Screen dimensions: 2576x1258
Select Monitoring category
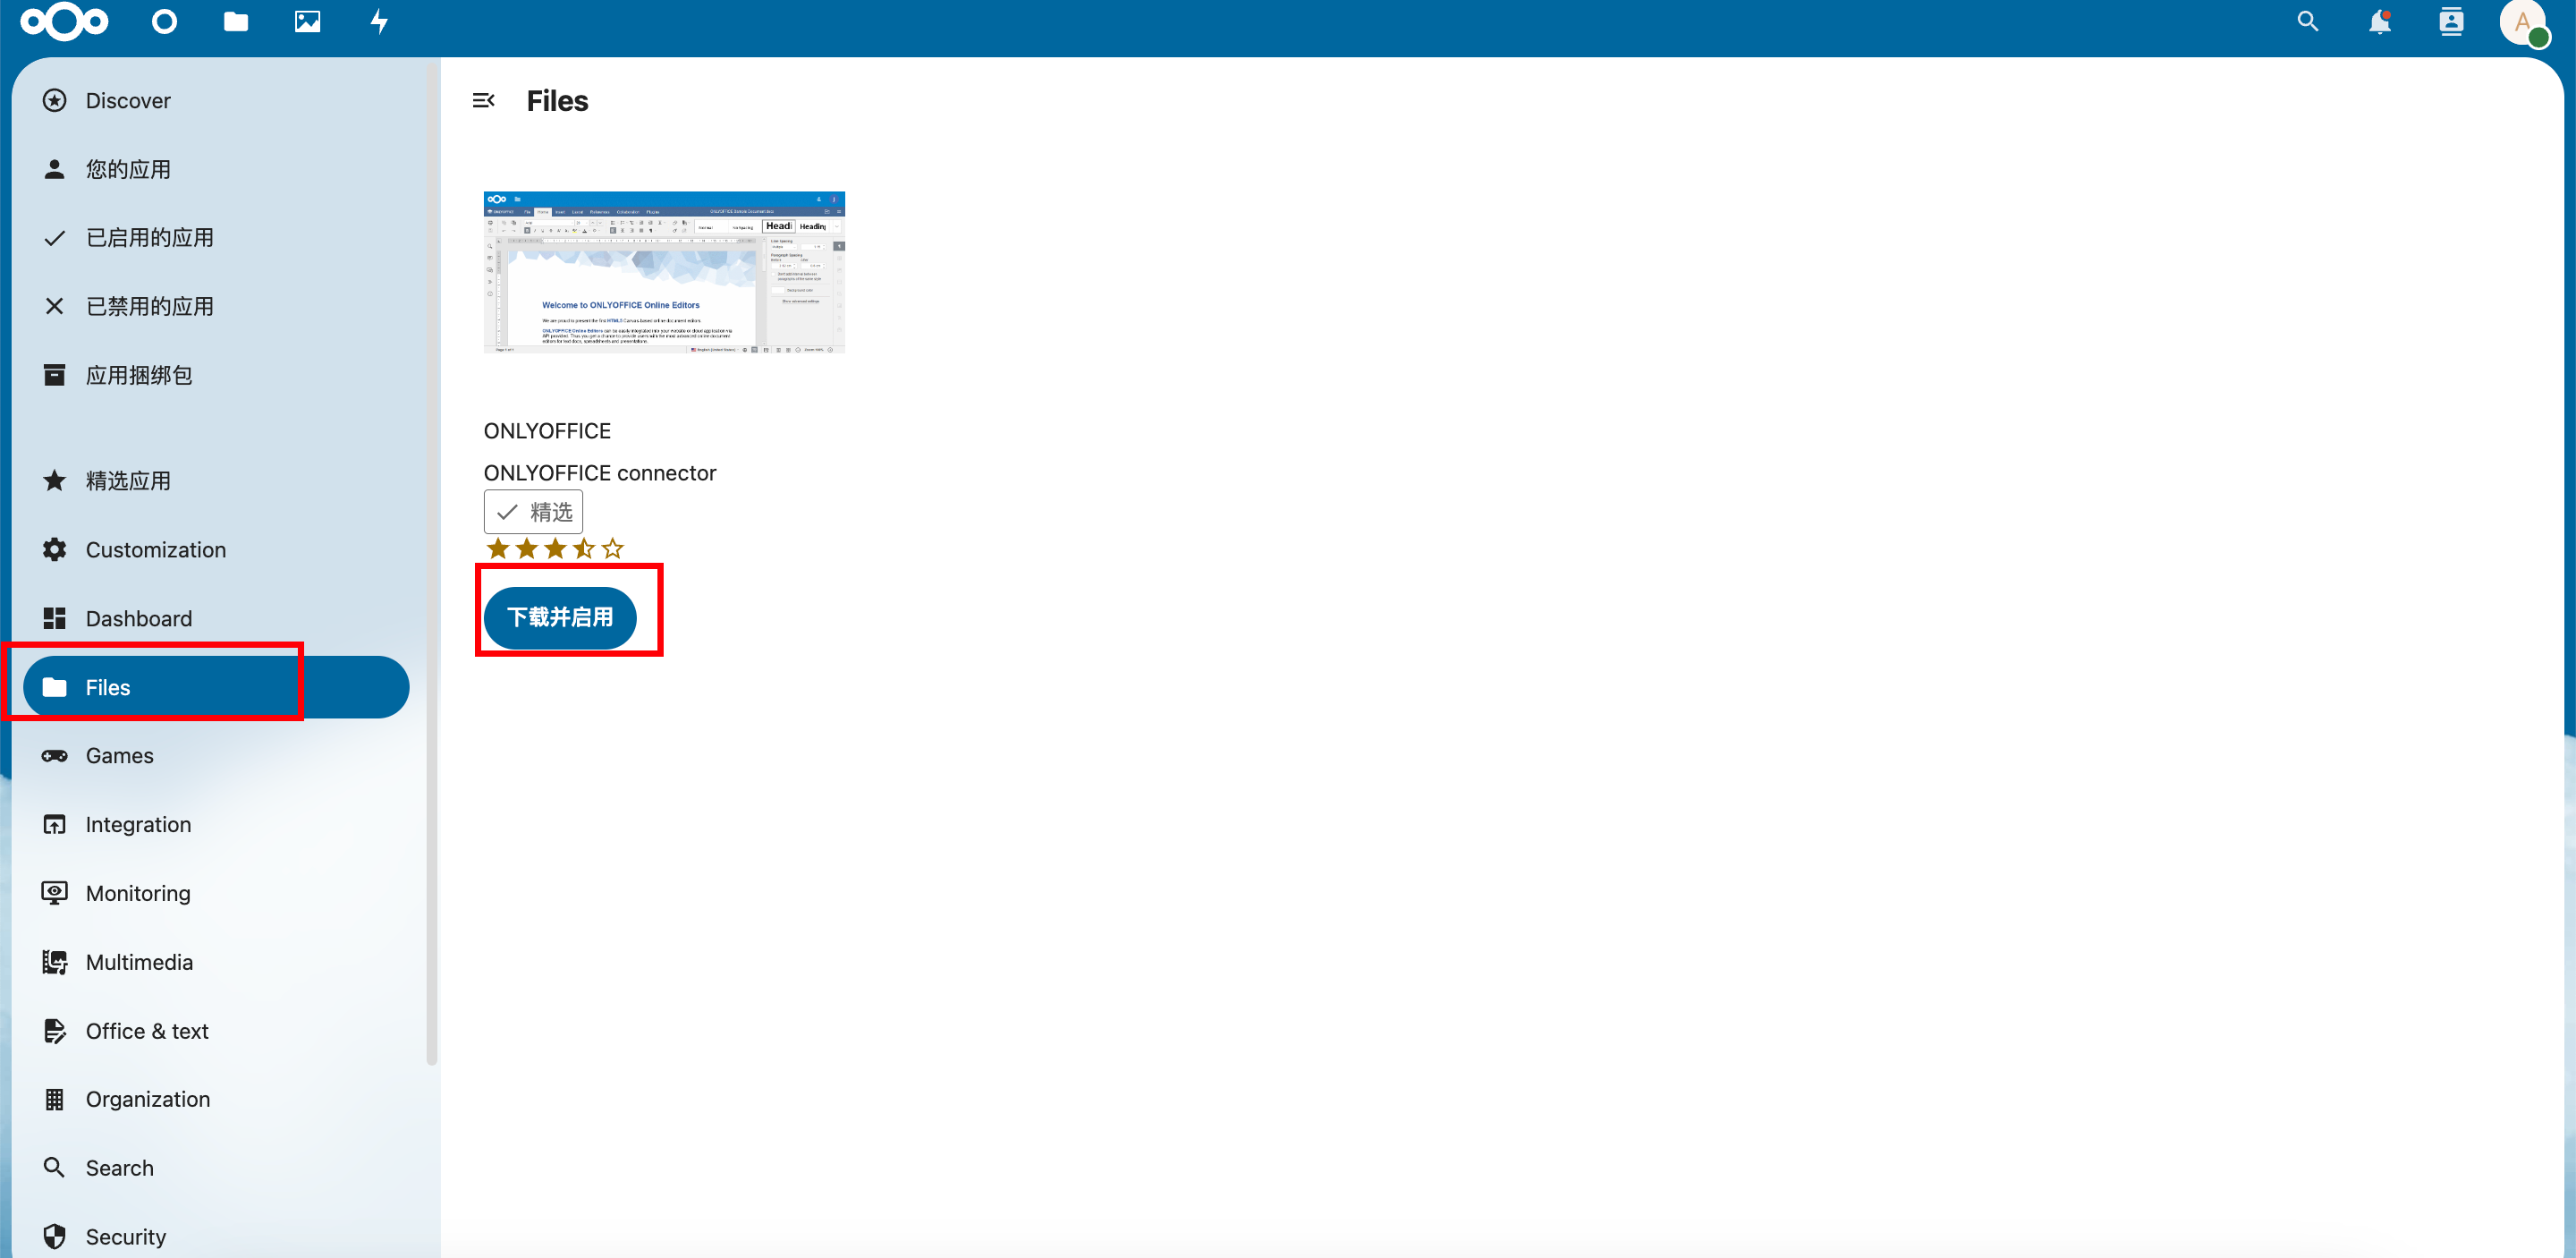tap(216, 893)
